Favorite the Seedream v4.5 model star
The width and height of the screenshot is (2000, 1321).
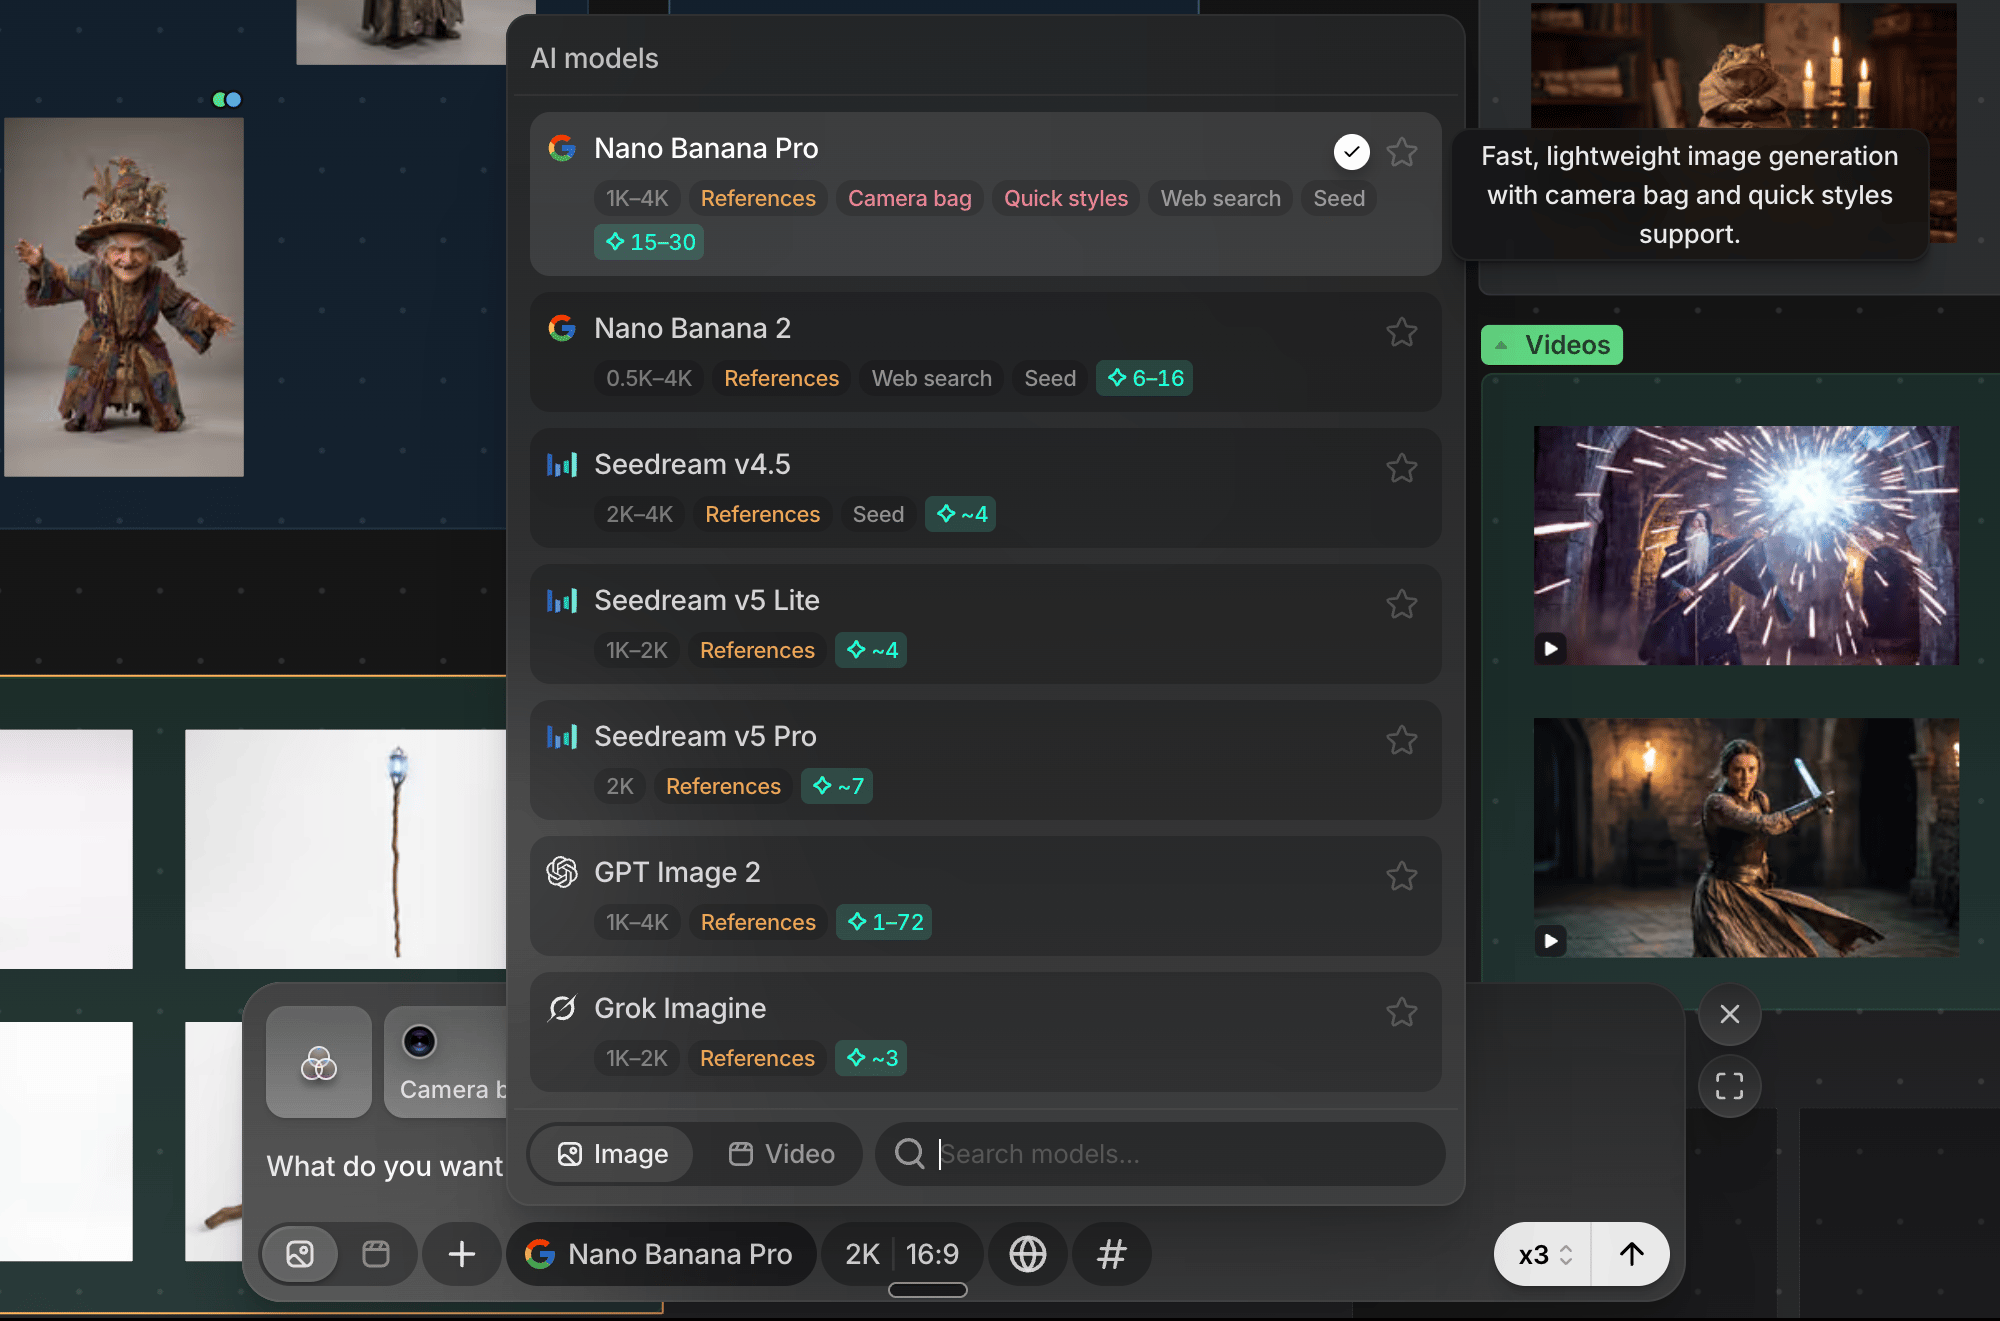[1402, 468]
